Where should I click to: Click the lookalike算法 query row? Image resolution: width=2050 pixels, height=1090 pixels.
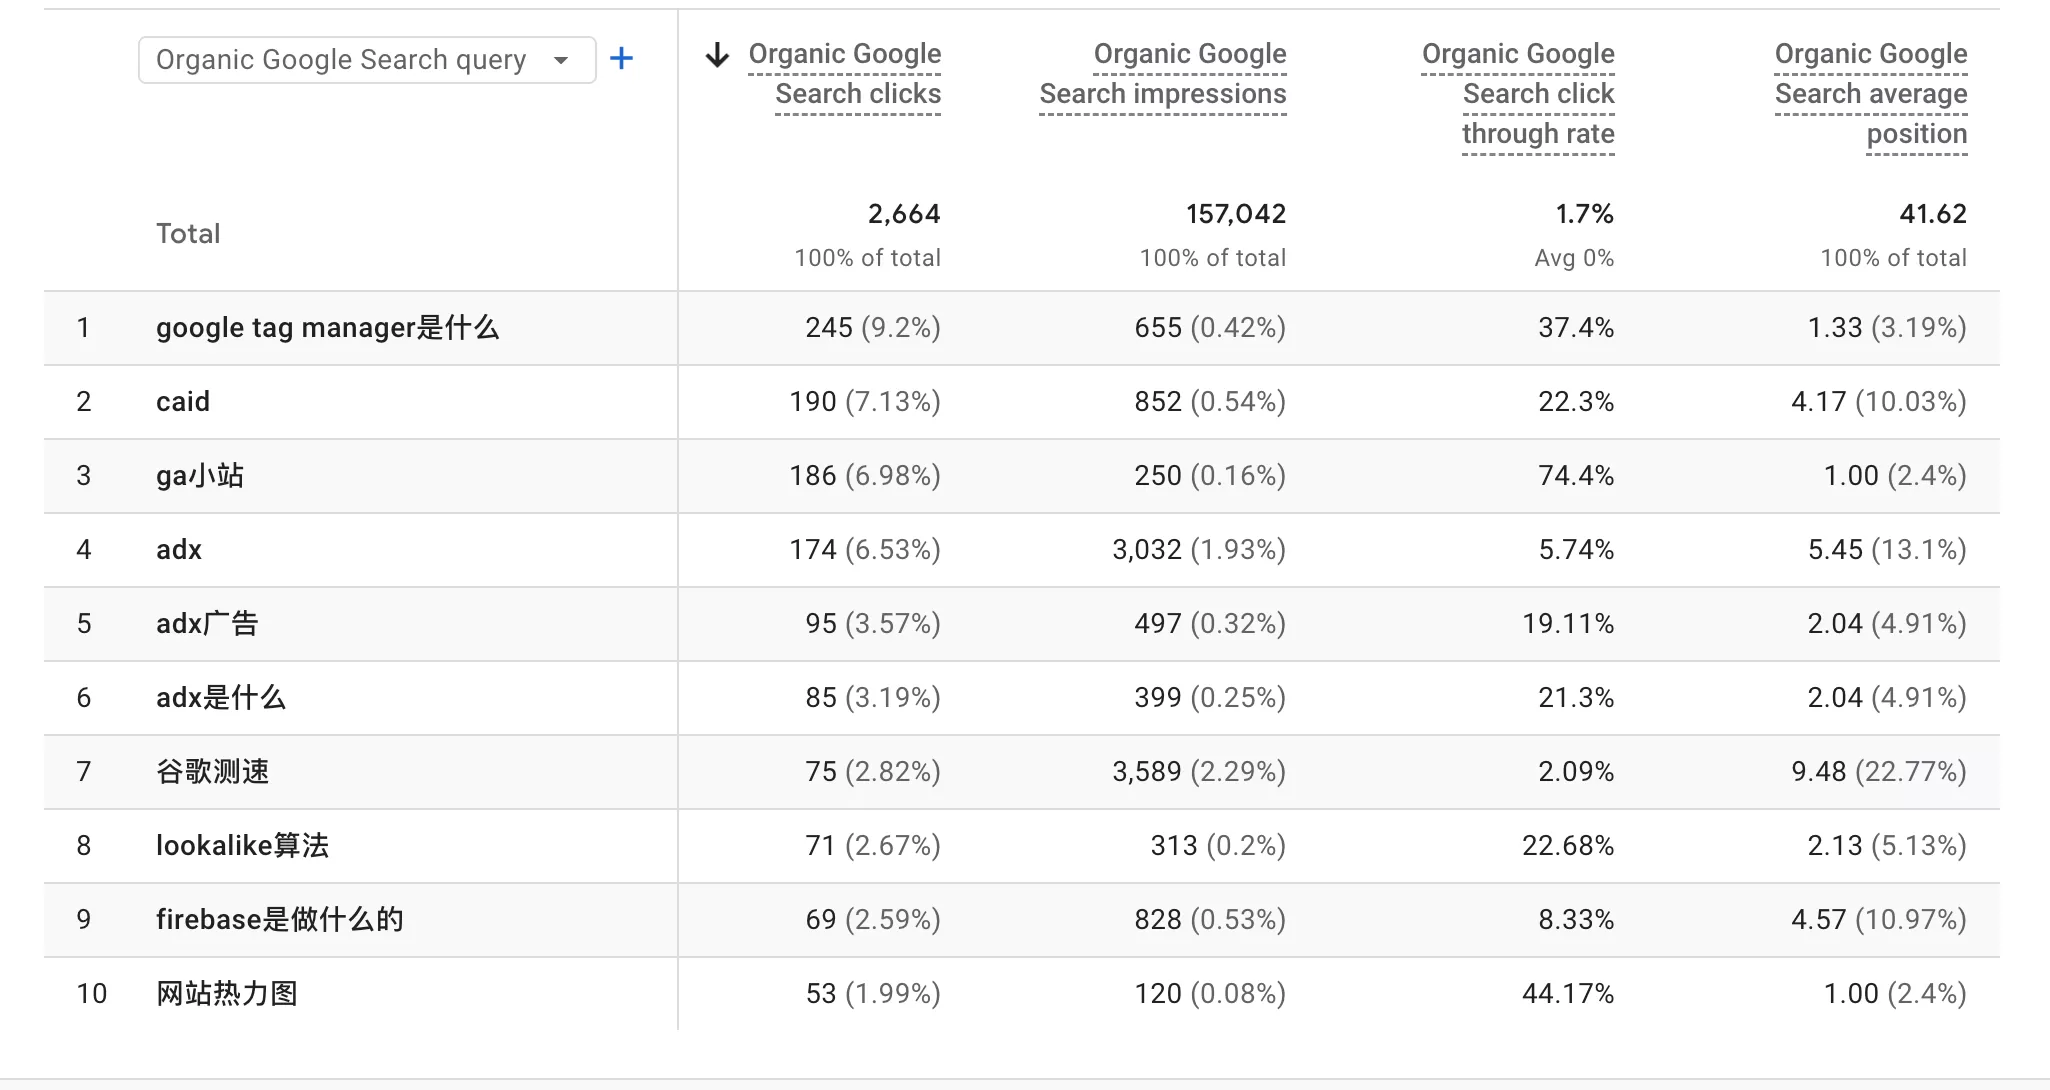tap(240, 845)
